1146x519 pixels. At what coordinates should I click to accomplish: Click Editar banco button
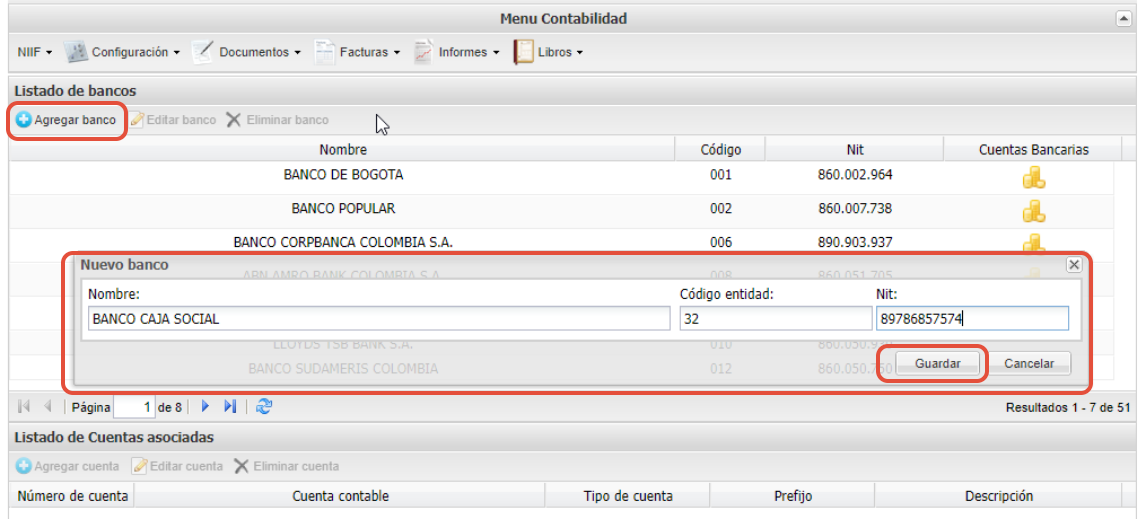(173, 120)
